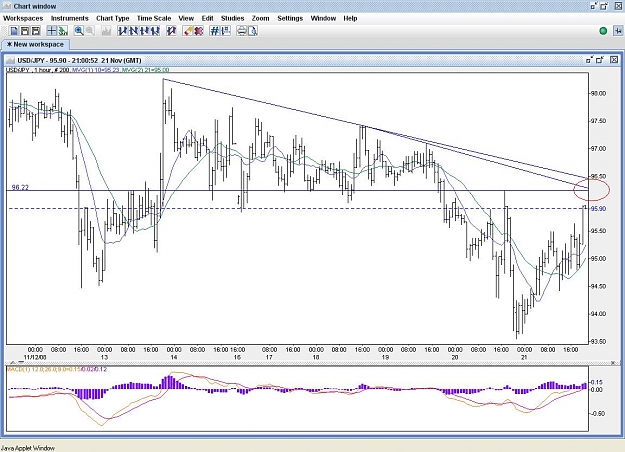625x452 pixels.
Task: Open the Zoom menu
Action: tap(260, 18)
